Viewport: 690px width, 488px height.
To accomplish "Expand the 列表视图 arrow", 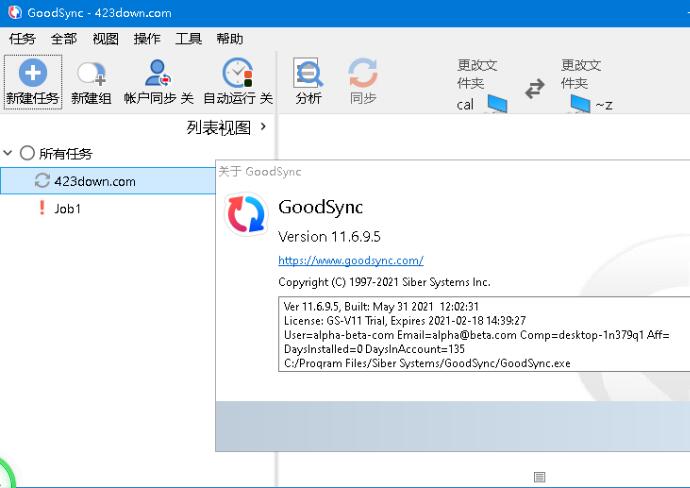I will point(263,127).
